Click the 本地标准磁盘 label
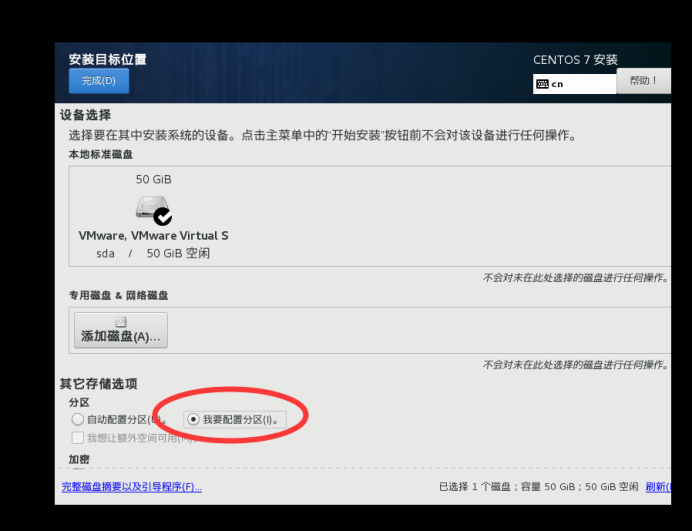The image size is (692, 531). point(101,154)
